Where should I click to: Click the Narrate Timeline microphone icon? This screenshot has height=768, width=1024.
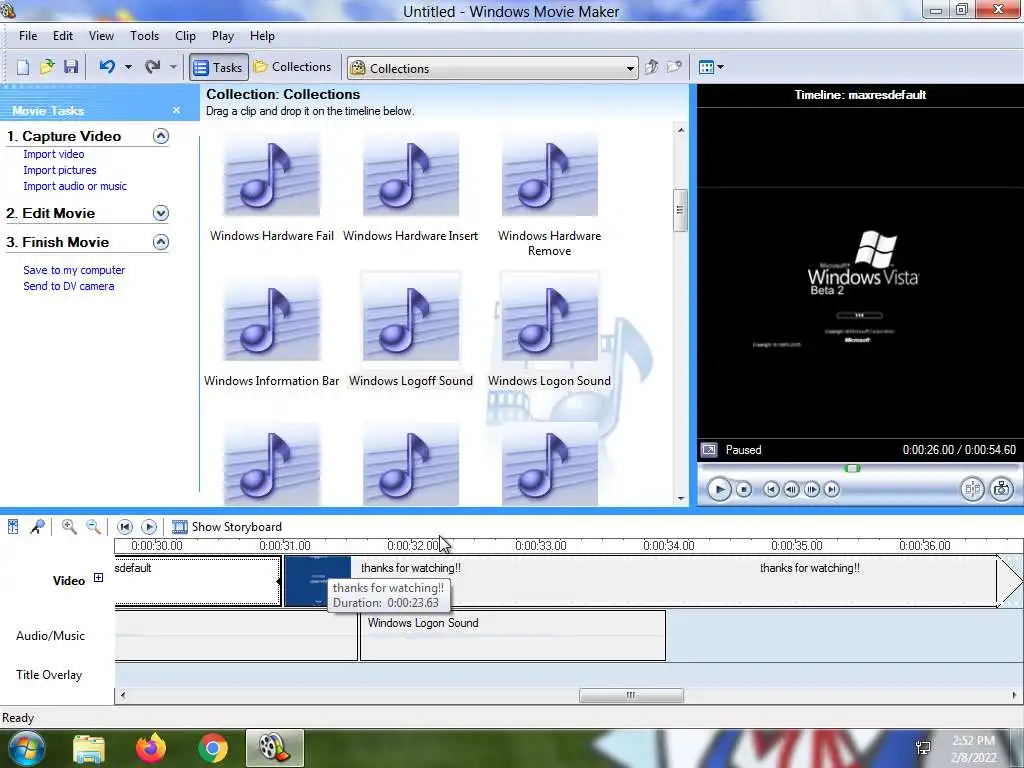pyautogui.click(x=37, y=526)
